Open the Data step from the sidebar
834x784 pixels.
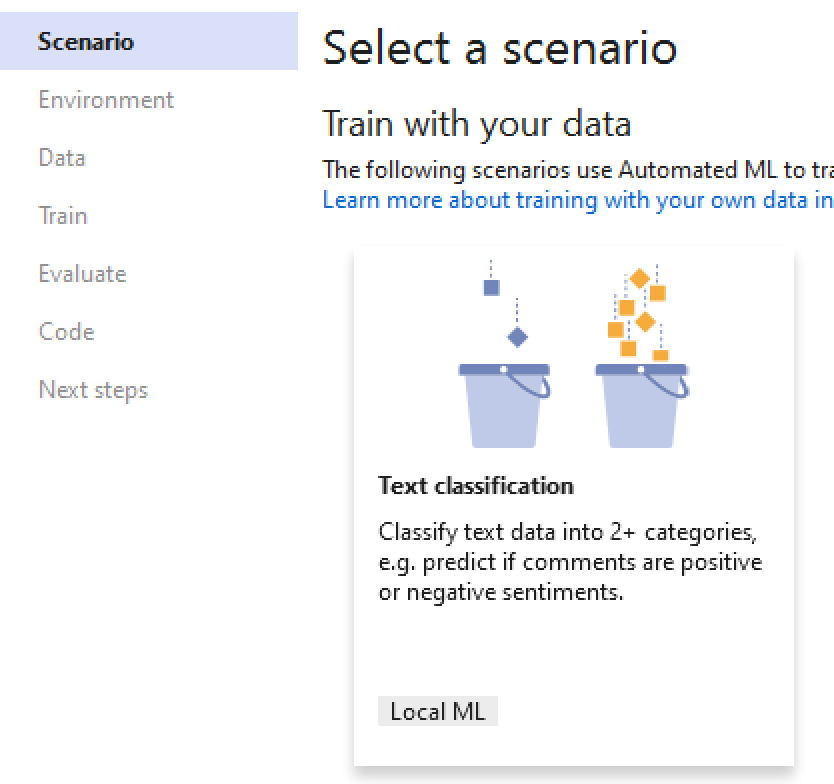click(60, 157)
